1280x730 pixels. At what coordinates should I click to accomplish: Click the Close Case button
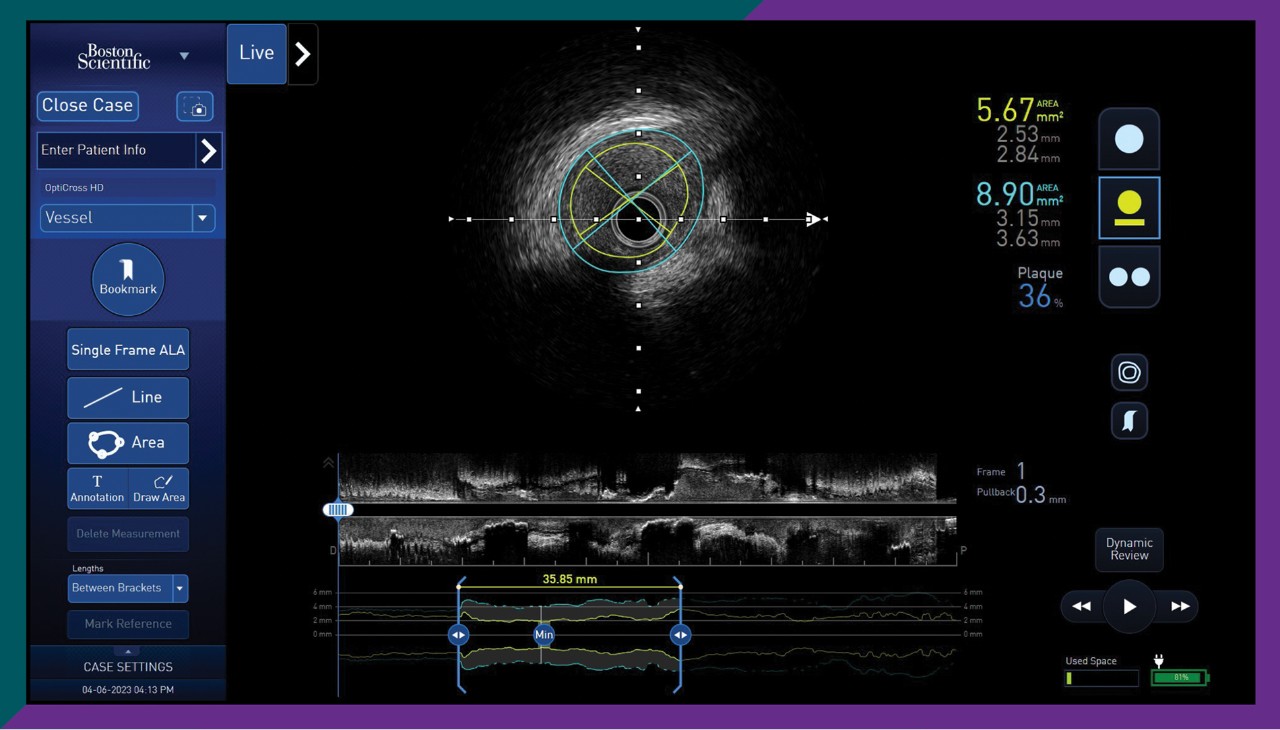87,105
